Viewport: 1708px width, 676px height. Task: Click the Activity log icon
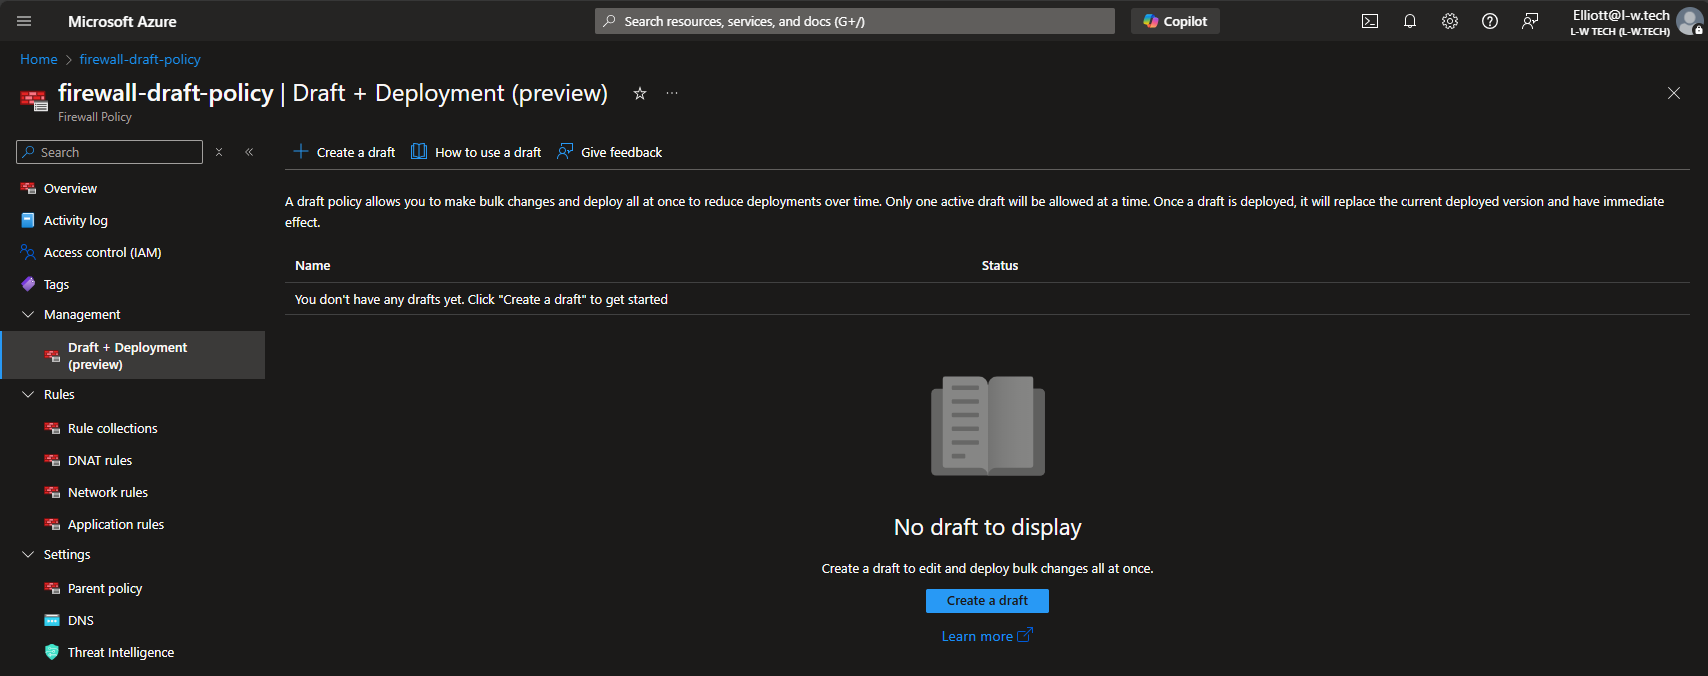pos(28,220)
